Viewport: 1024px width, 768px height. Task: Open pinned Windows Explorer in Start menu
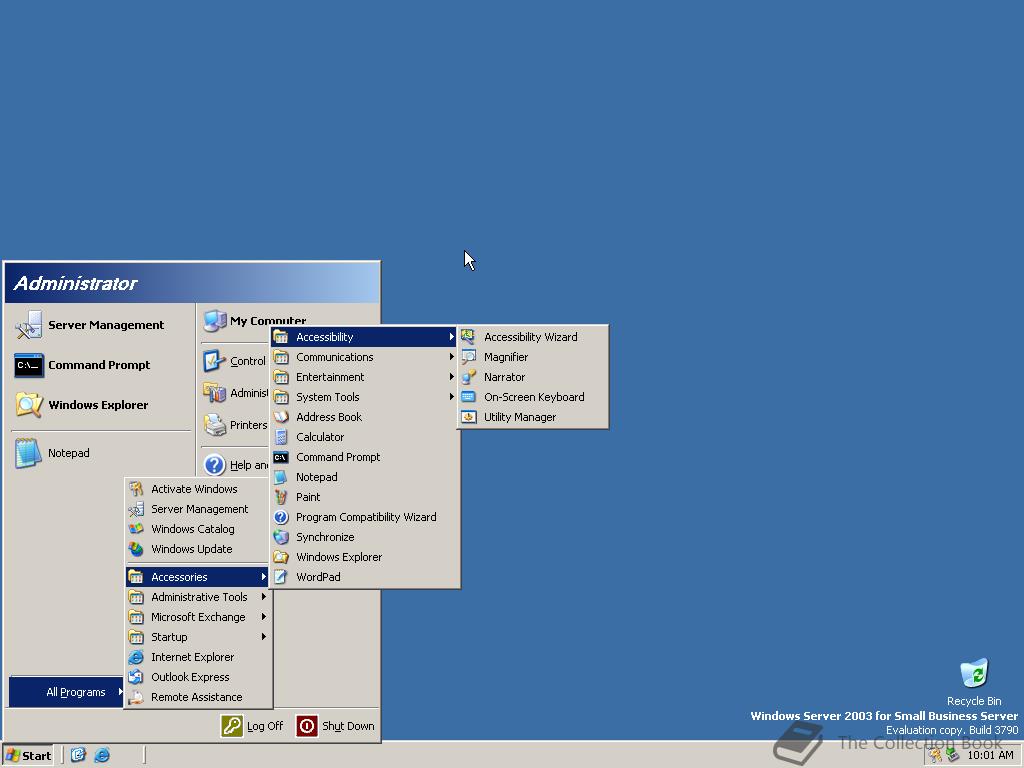coord(100,405)
